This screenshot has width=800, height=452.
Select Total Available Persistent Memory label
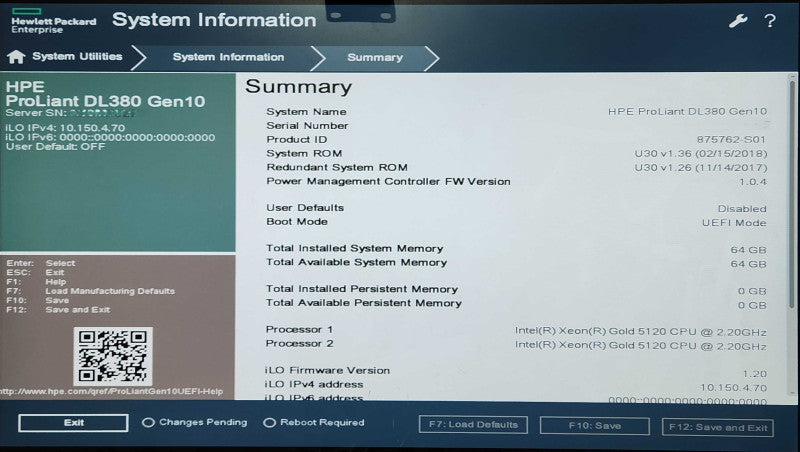(363, 303)
